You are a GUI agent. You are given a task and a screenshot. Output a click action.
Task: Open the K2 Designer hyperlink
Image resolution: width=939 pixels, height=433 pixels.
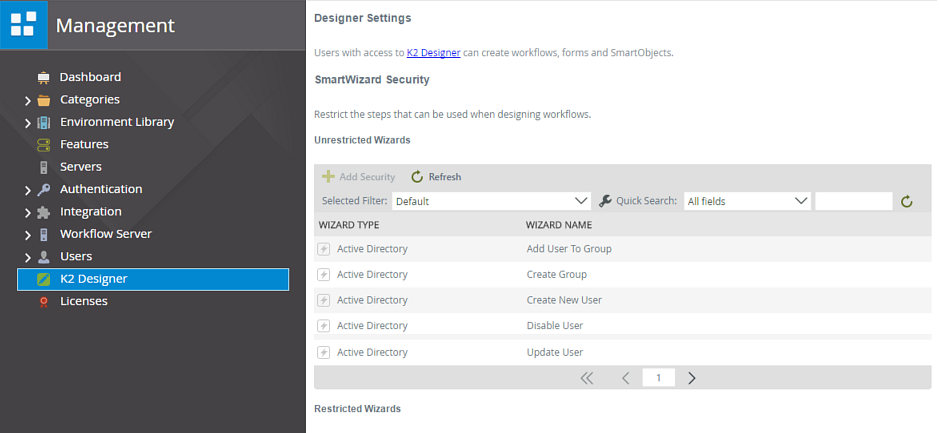[433, 52]
